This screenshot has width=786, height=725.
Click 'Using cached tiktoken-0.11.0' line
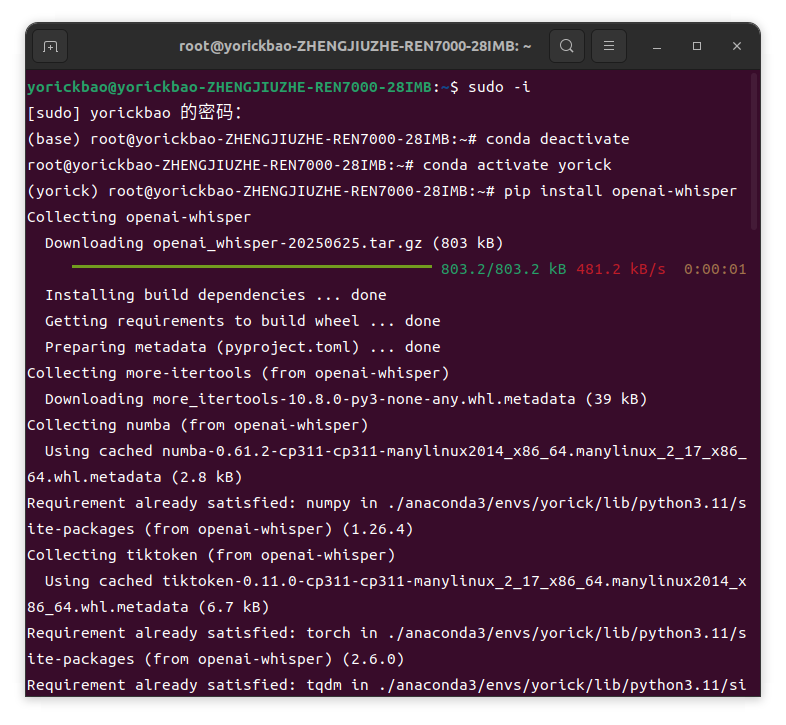tap(387, 594)
